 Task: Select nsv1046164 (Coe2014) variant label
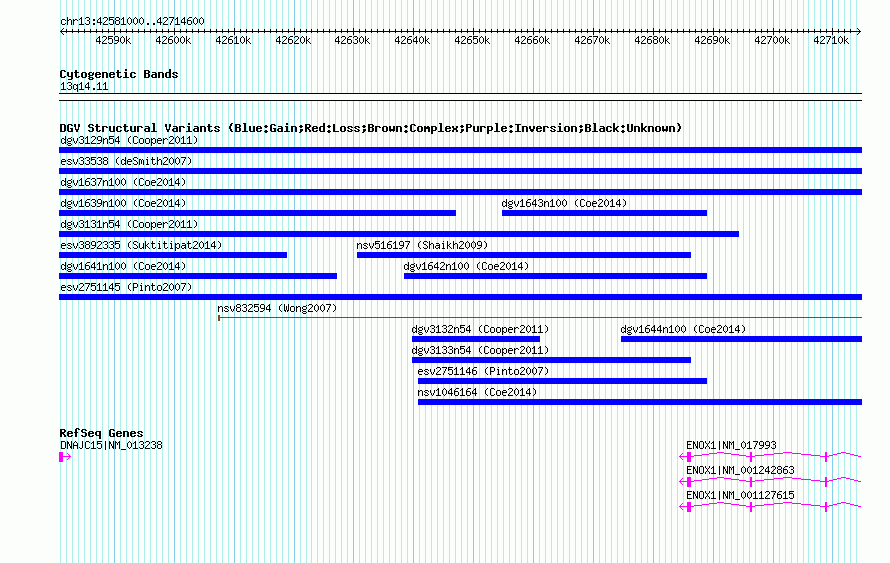tap(477, 392)
